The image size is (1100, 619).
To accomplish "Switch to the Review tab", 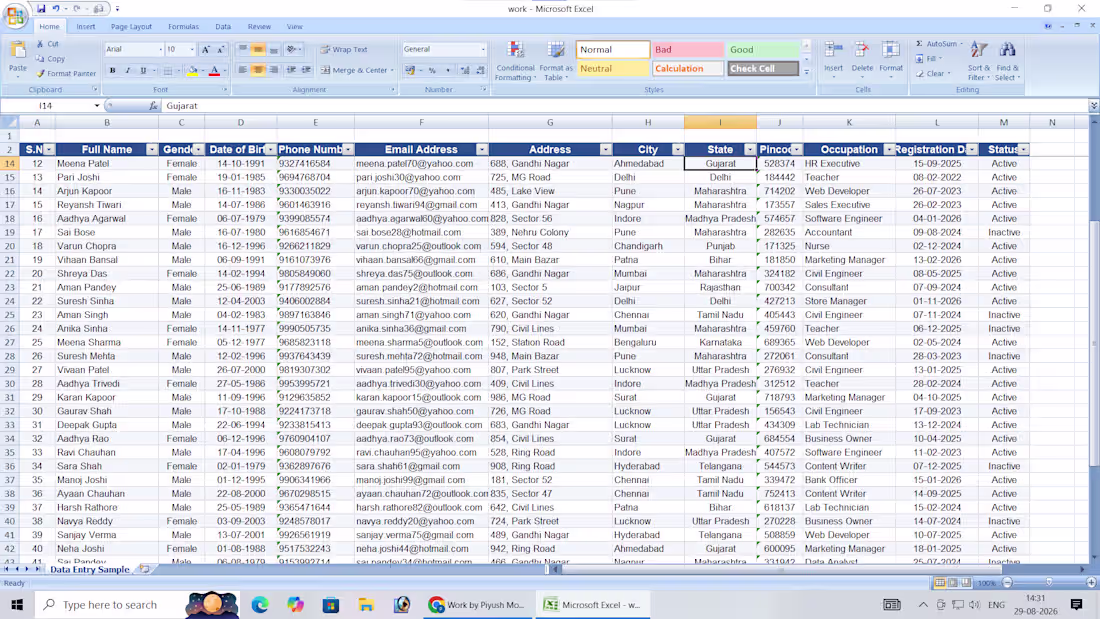I will (x=259, y=27).
